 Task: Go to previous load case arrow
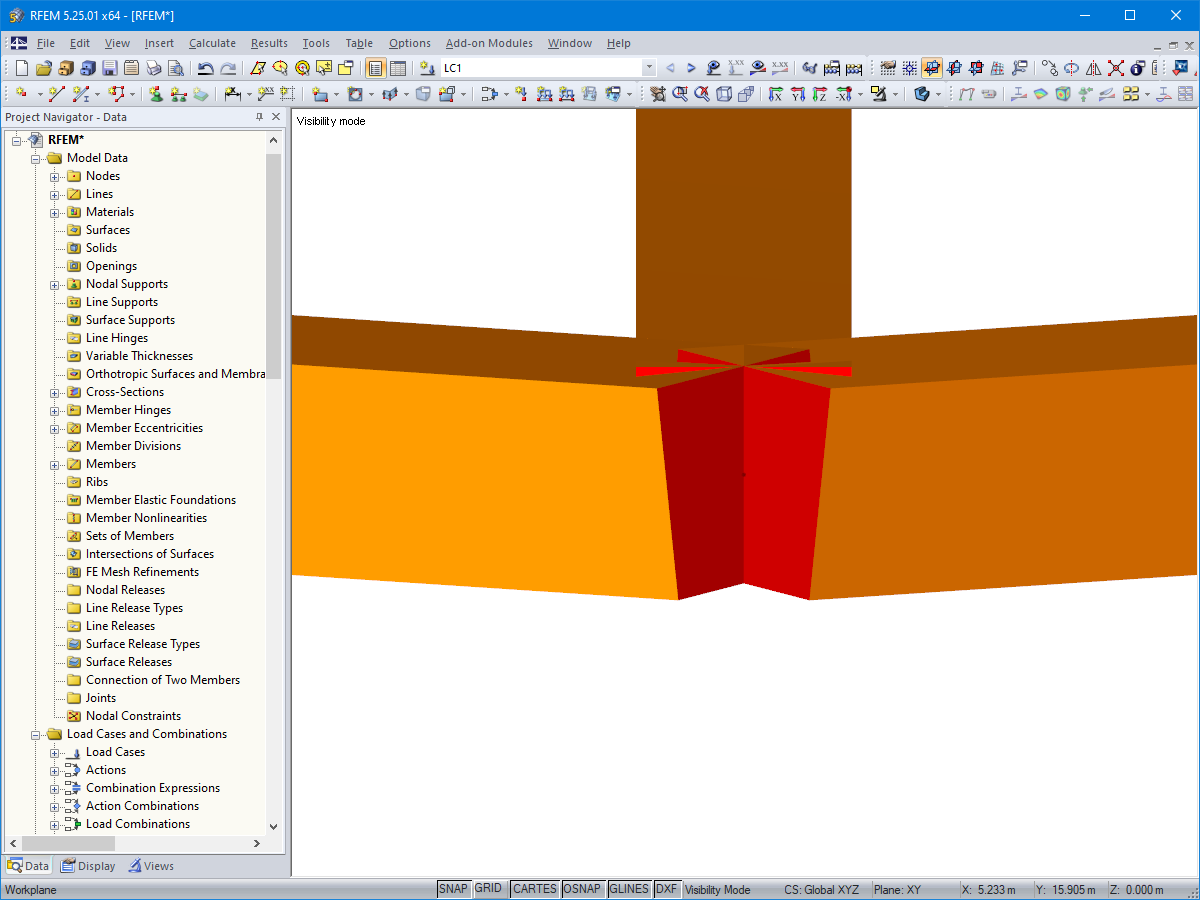point(670,68)
